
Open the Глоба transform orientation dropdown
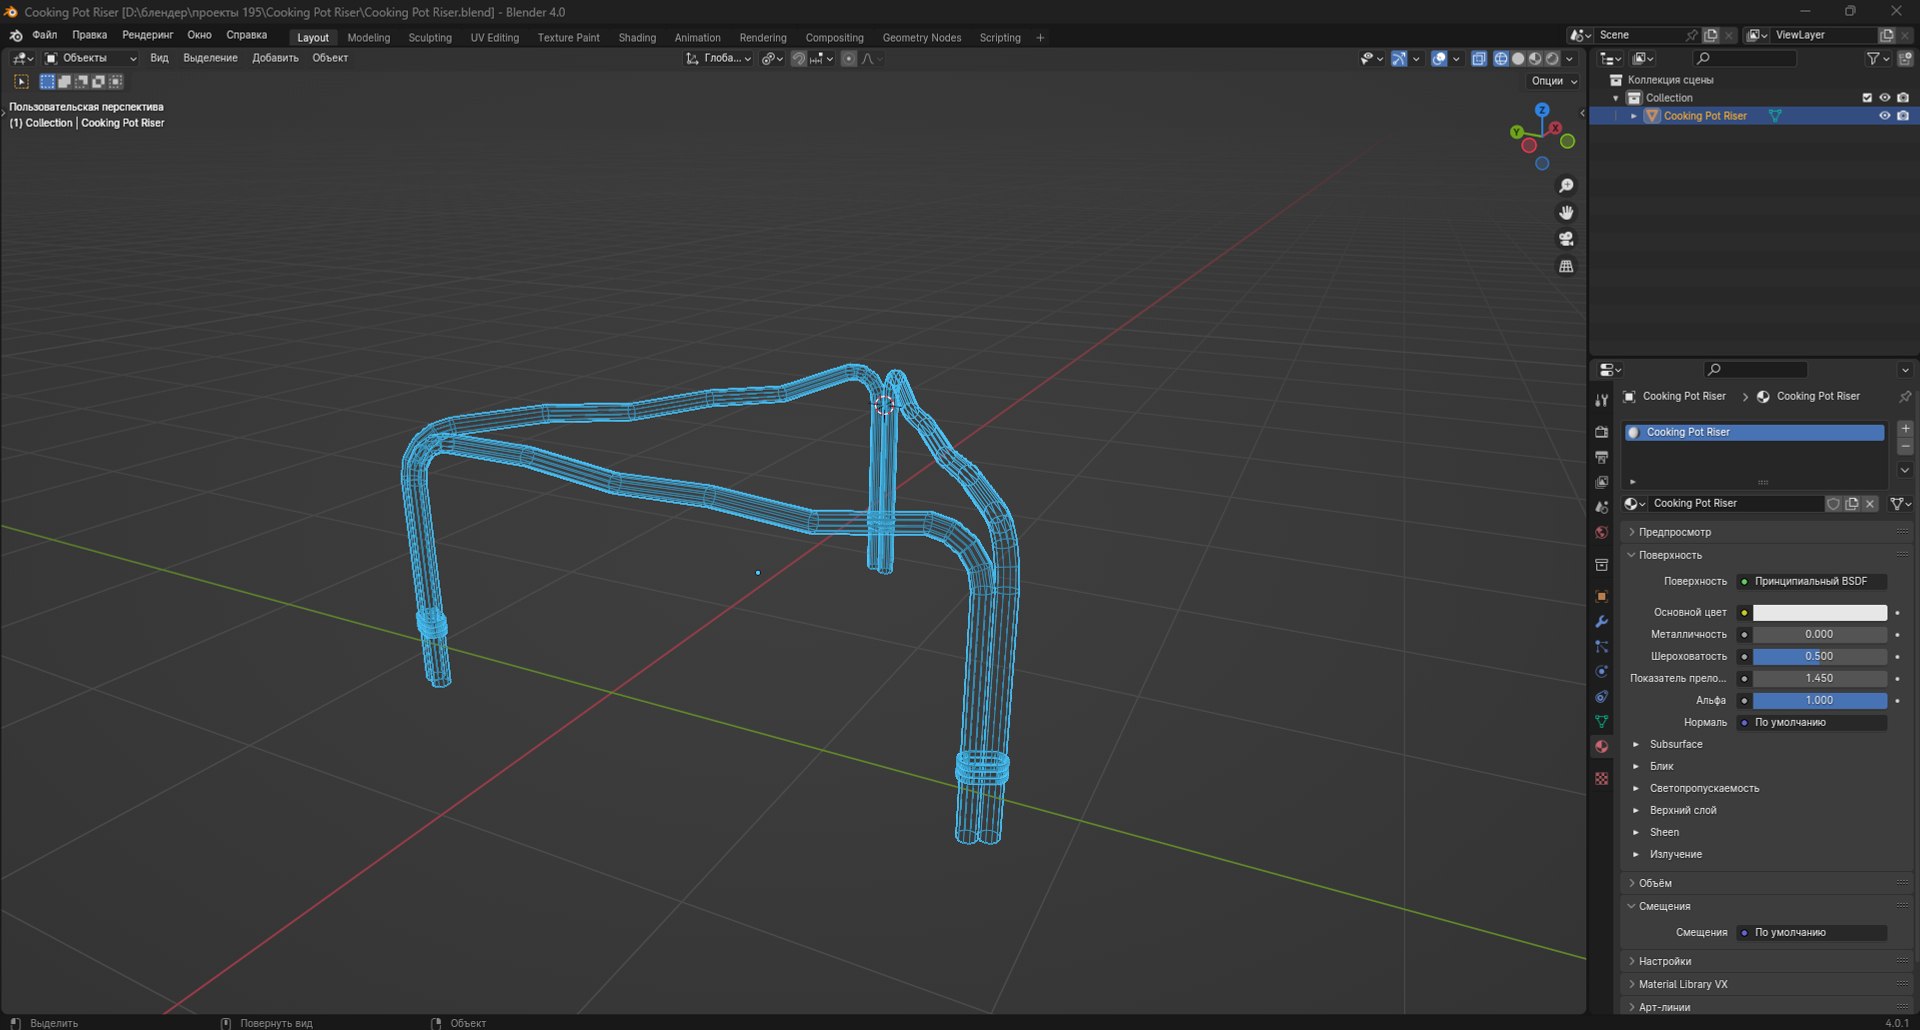(x=718, y=58)
